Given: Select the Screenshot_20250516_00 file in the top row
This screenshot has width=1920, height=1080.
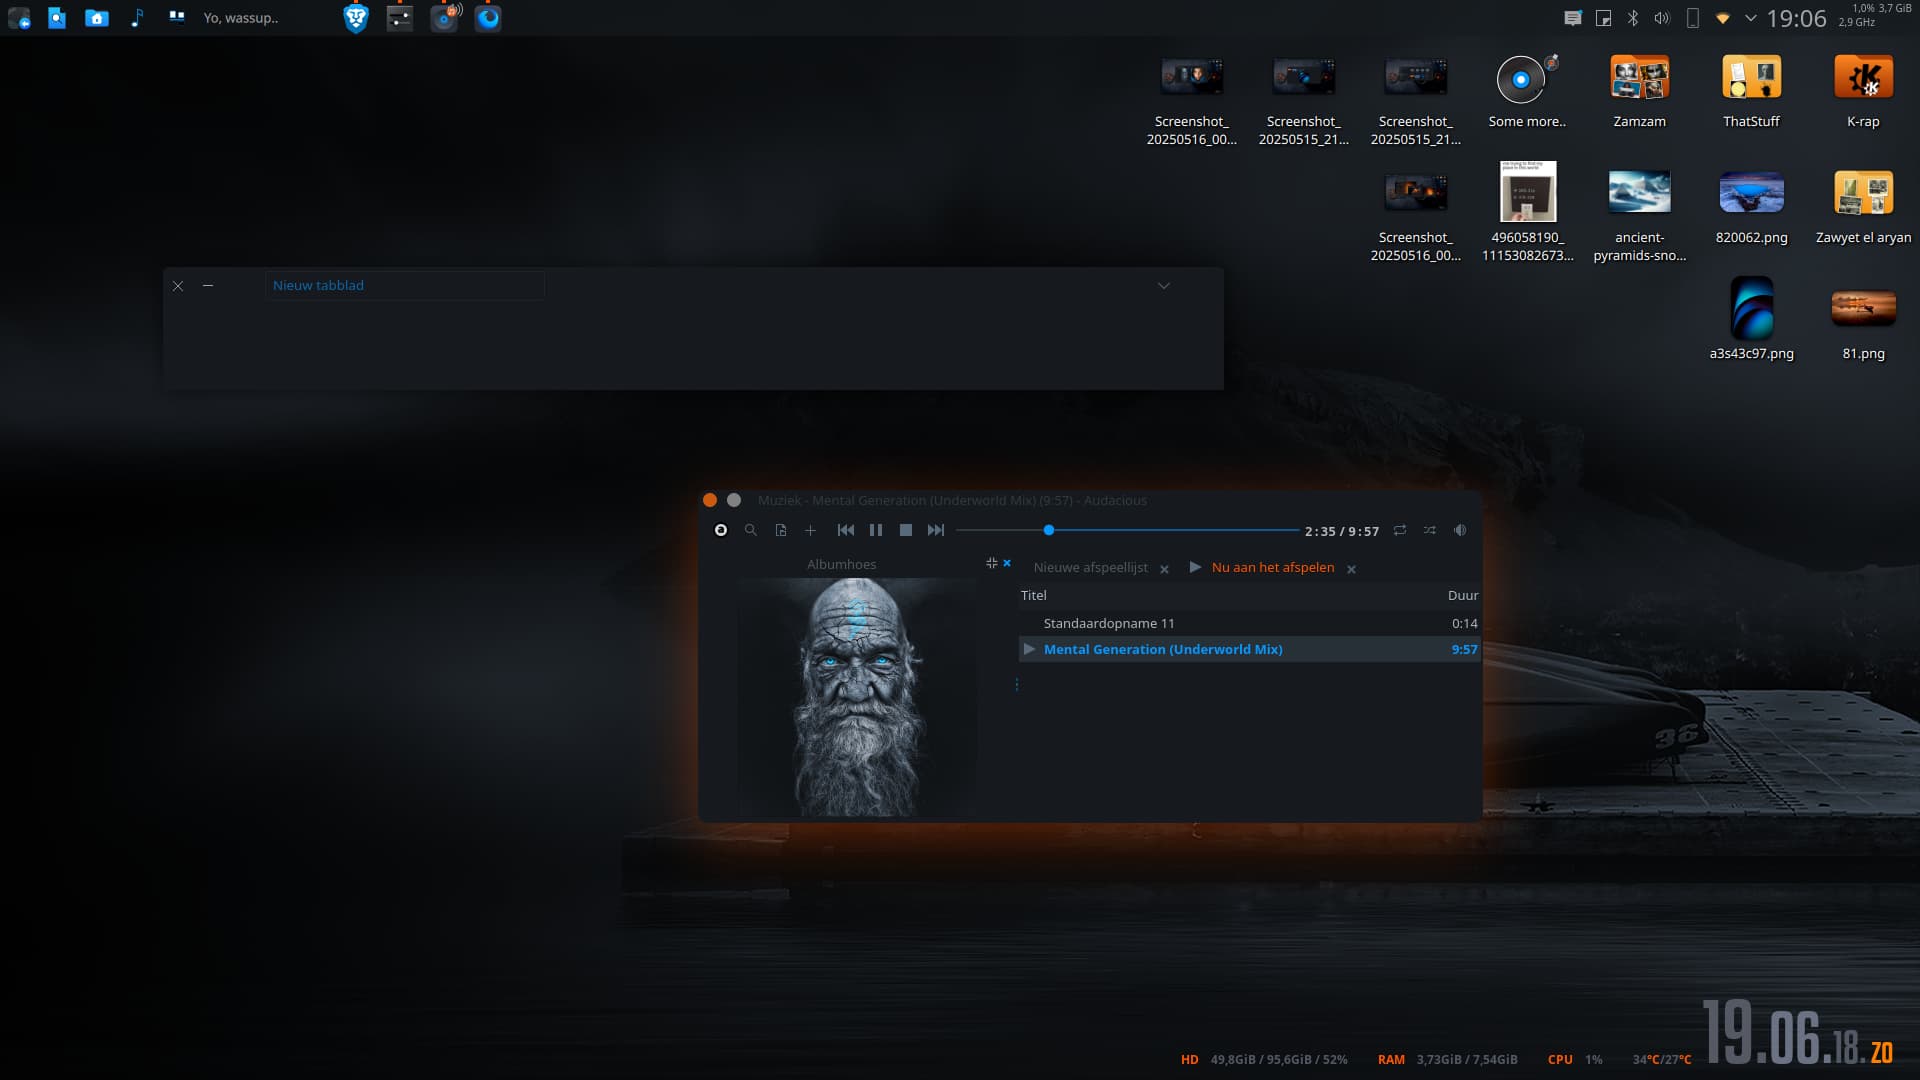Looking at the screenshot, I should pos(1192,100).
